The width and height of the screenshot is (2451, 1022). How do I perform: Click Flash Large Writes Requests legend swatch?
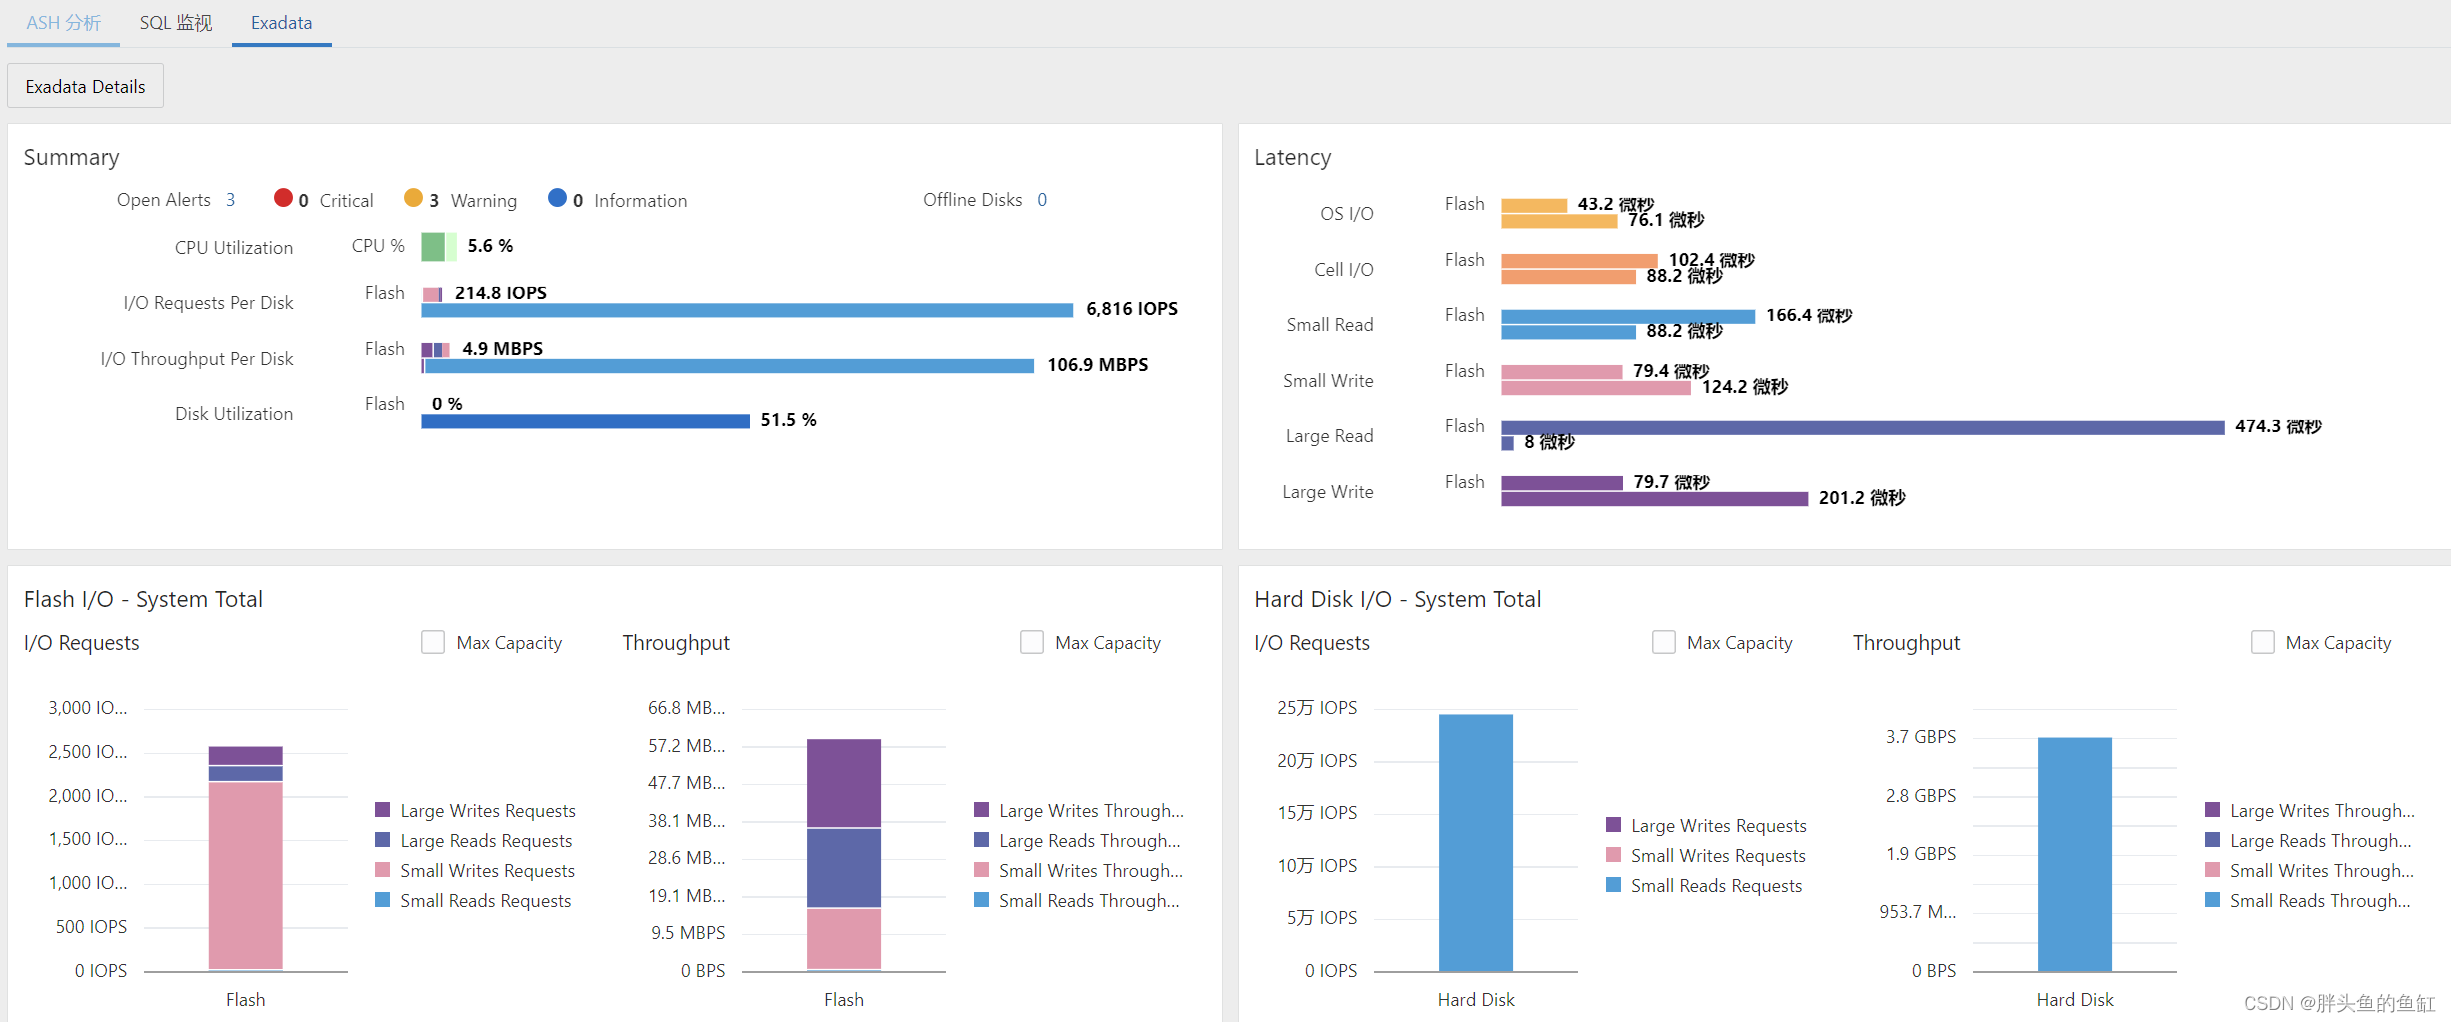click(x=382, y=810)
